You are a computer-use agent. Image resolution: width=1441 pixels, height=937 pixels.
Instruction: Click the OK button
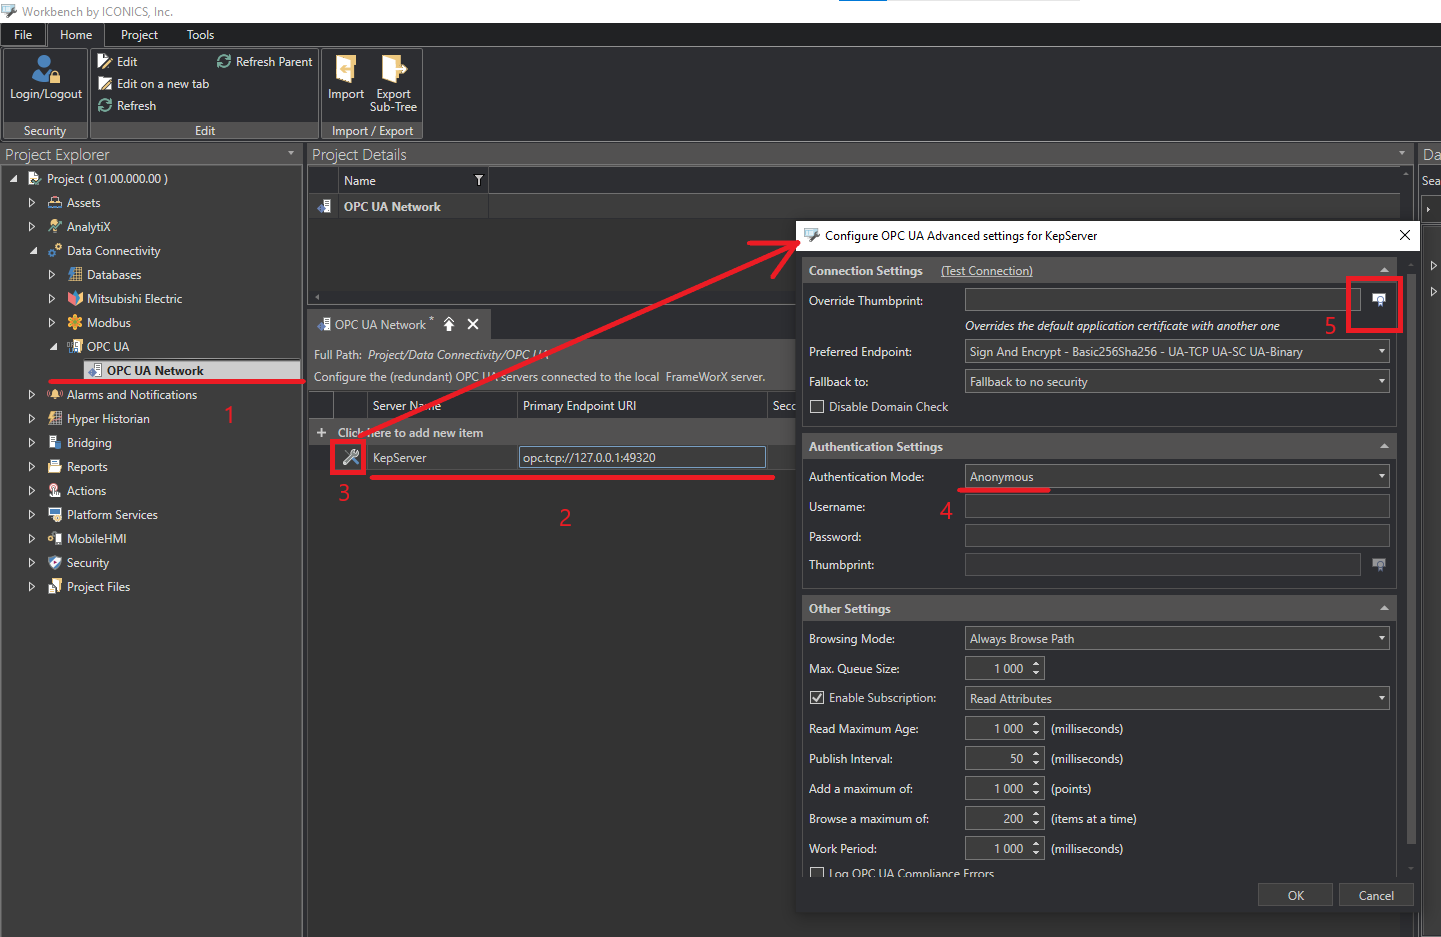pos(1295,895)
